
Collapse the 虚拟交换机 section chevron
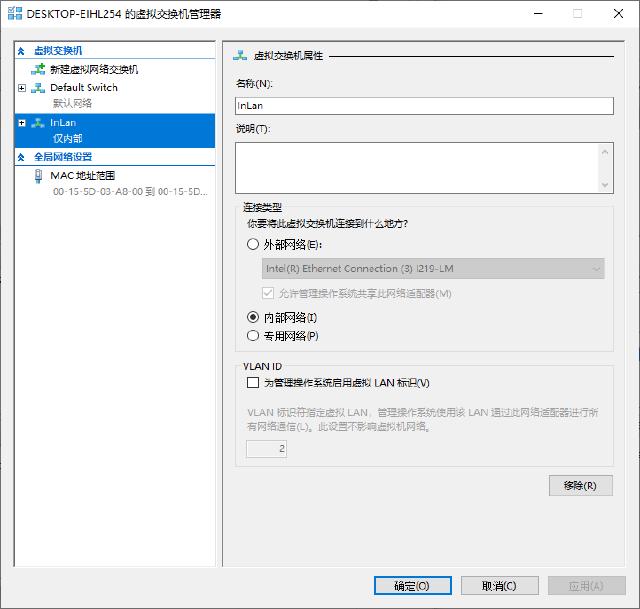pyautogui.click(x=21, y=51)
